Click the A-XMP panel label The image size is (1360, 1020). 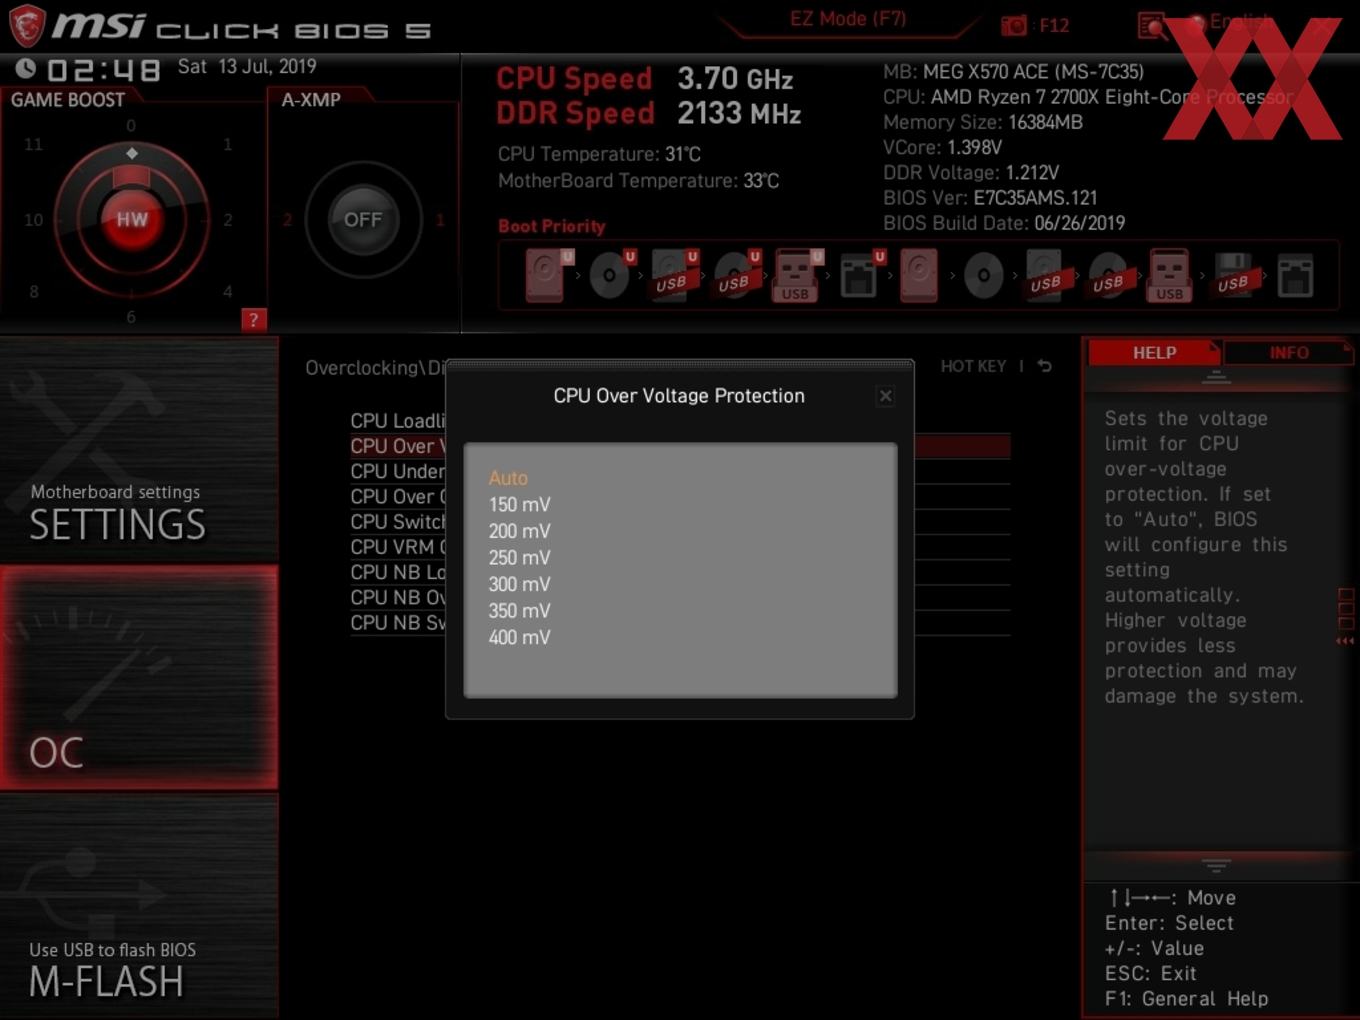tap(311, 100)
